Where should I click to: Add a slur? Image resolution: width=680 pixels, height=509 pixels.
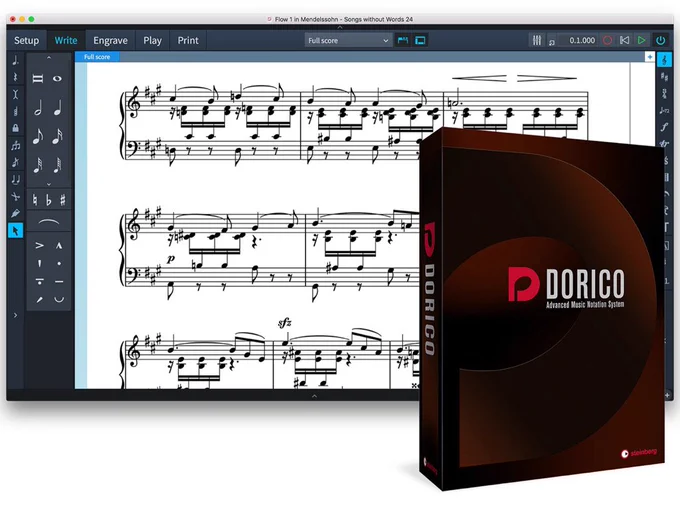click(x=49, y=222)
